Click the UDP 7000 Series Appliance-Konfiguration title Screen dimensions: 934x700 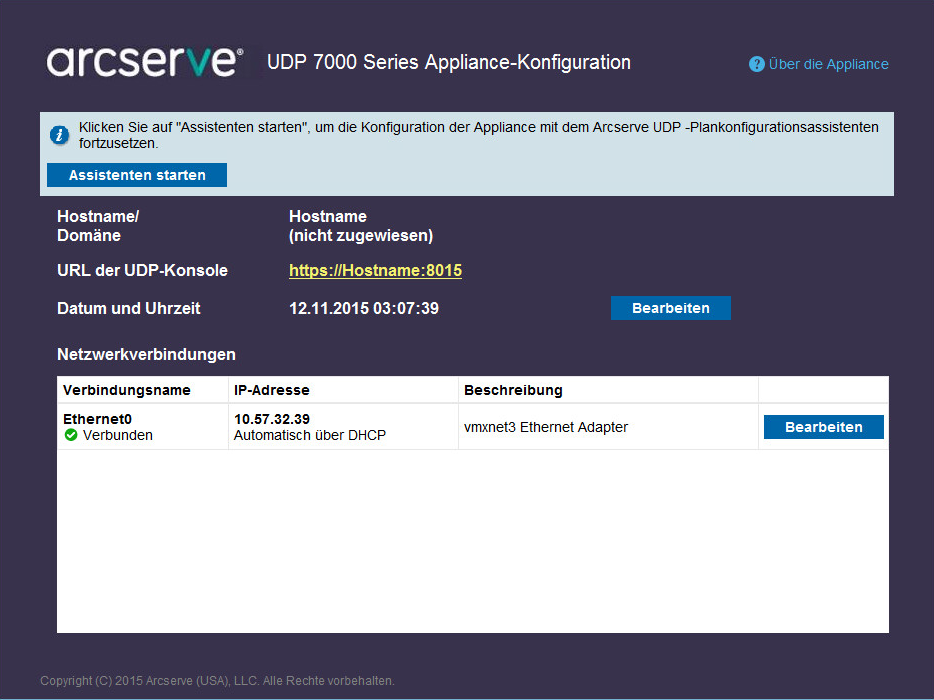click(x=449, y=62)
